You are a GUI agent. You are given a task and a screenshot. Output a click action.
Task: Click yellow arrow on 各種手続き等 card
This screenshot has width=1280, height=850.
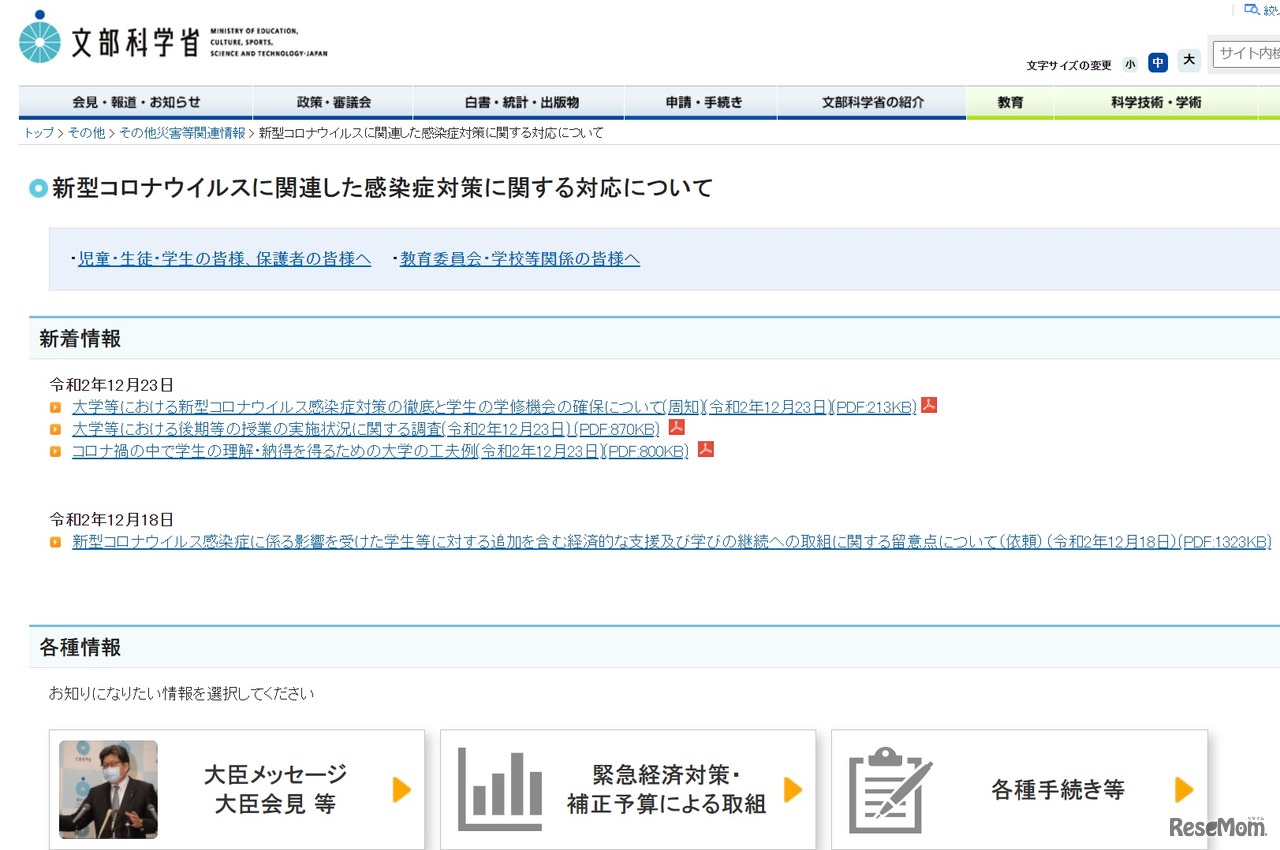click(1184, 789)
